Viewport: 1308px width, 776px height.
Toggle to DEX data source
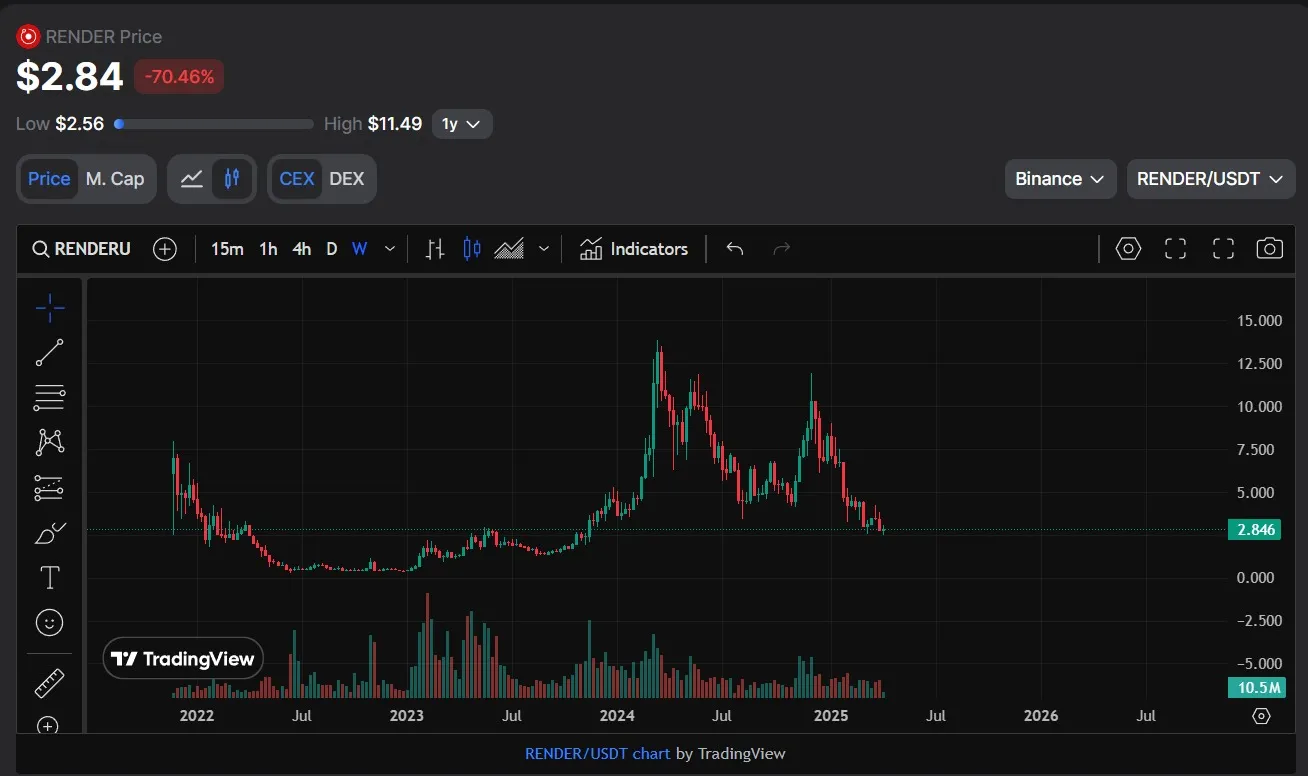click(x=347, y=179)
